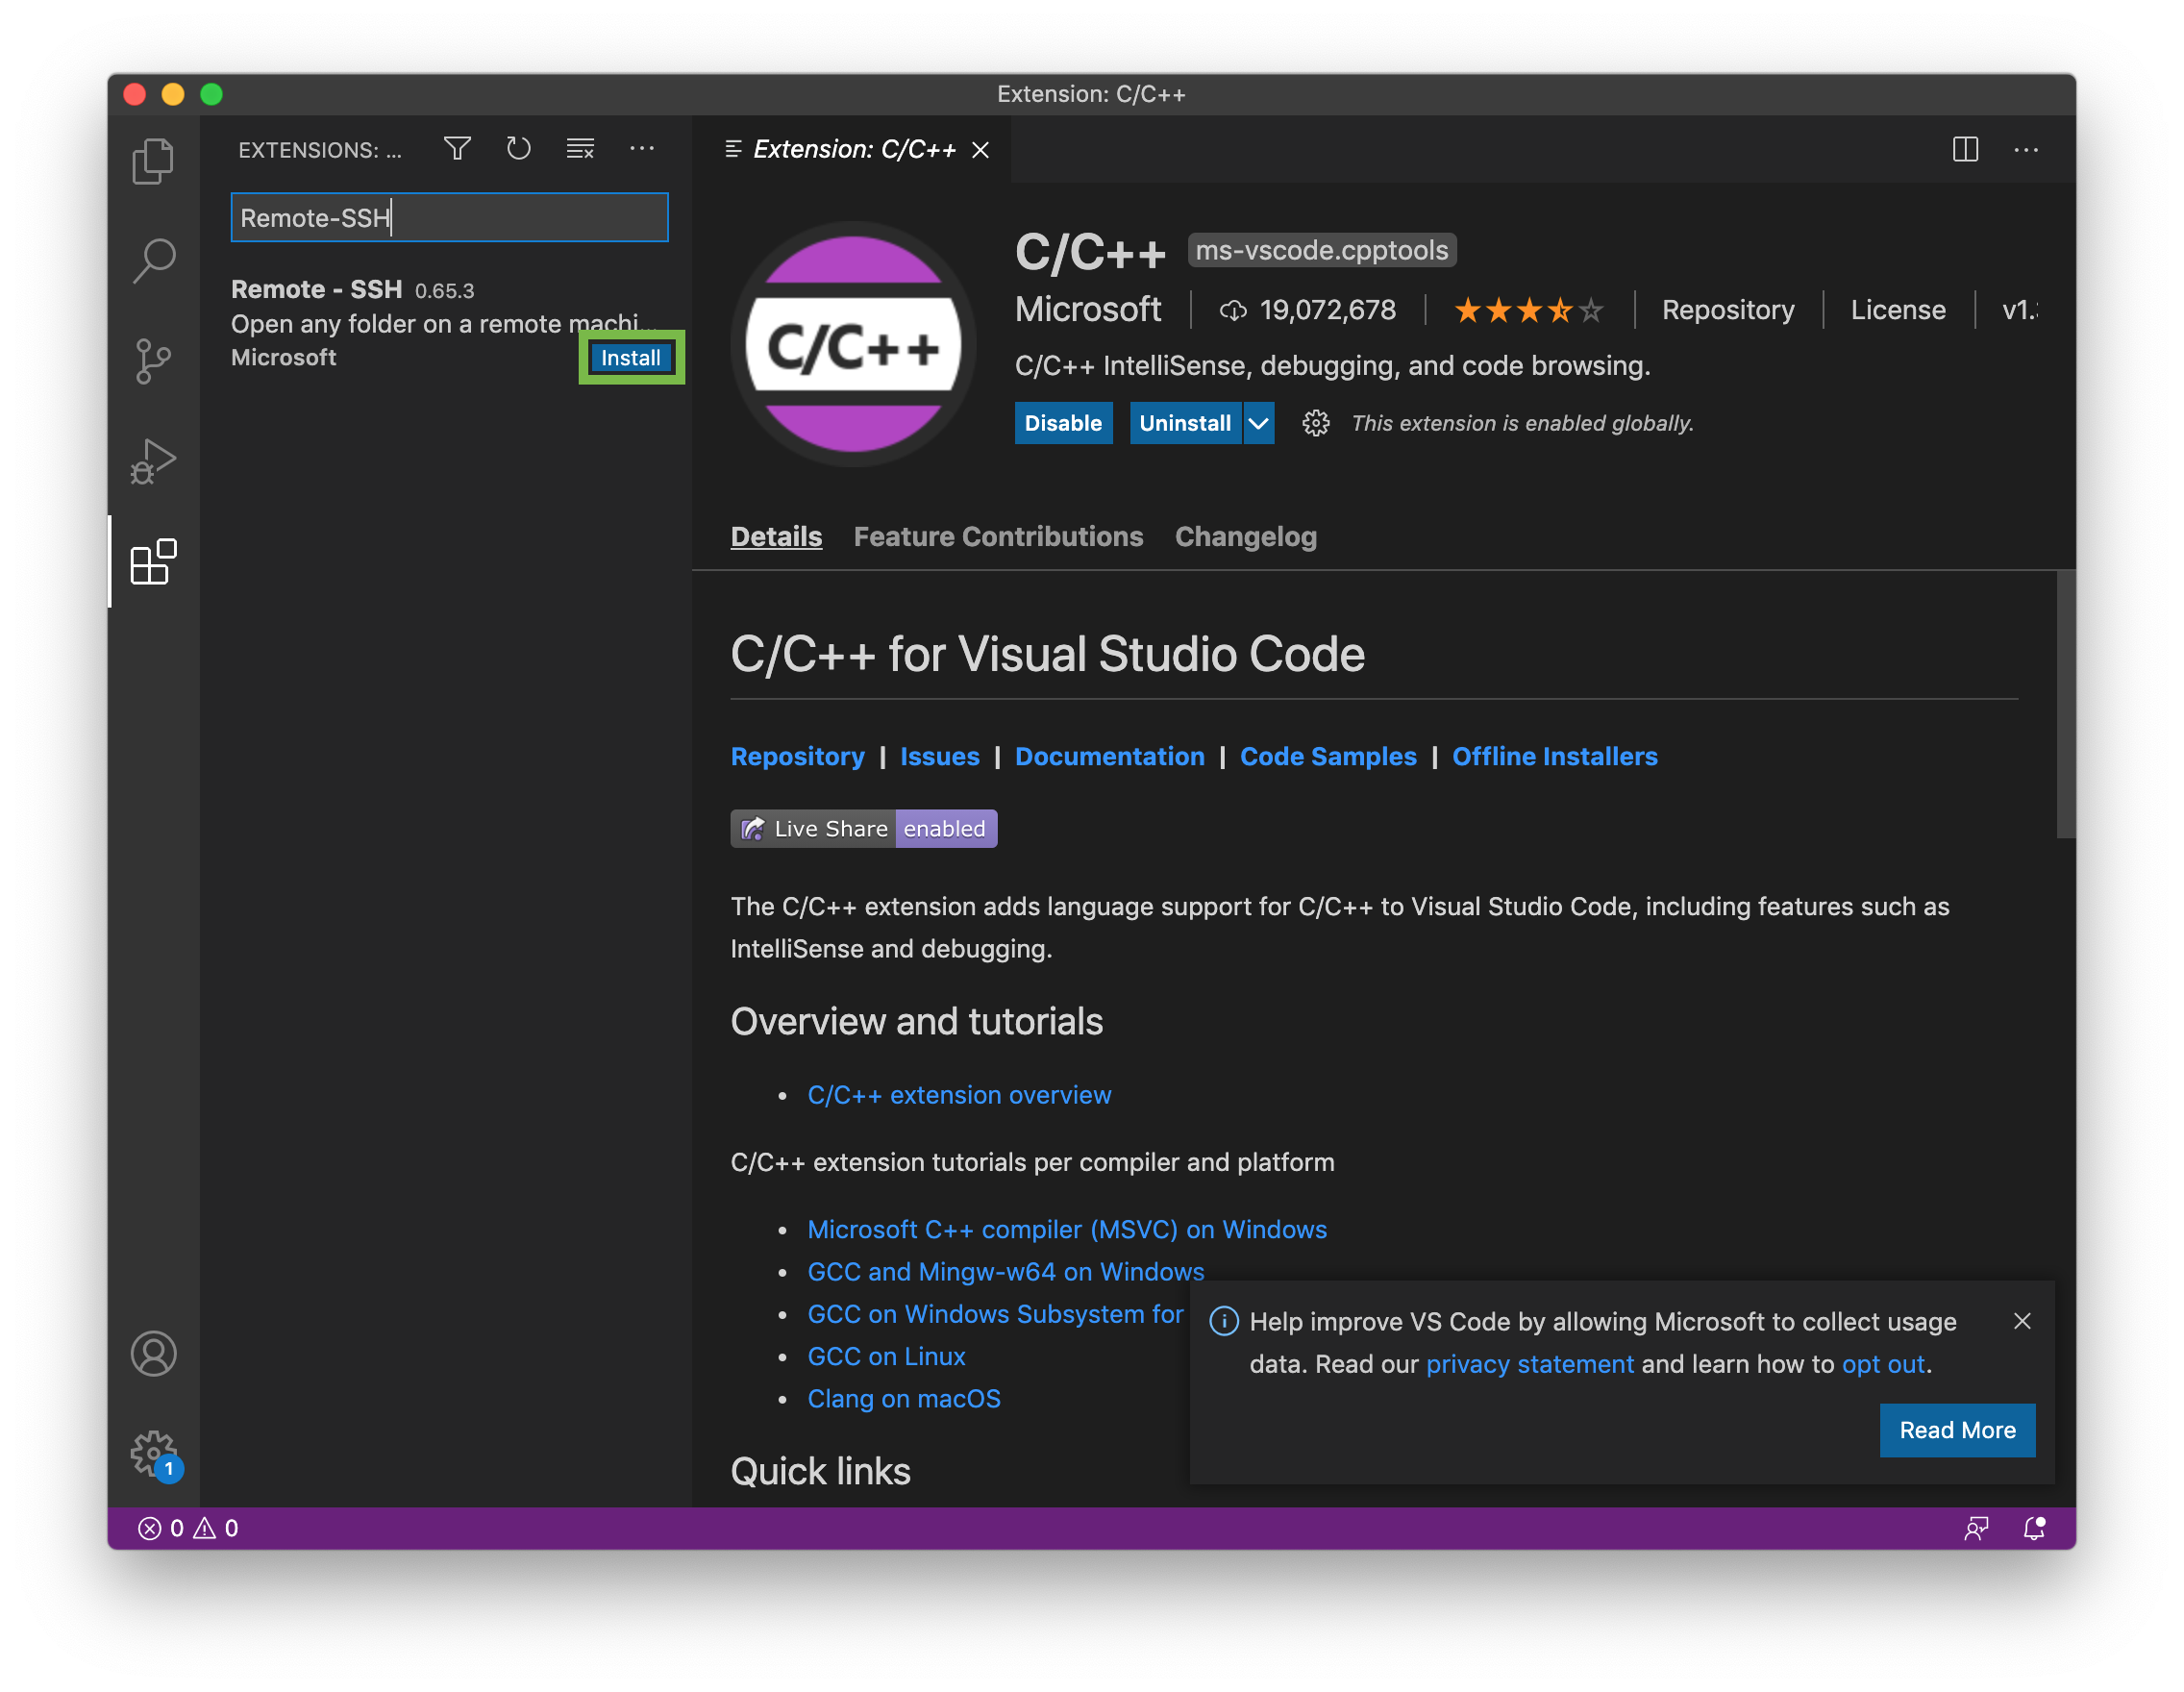Image resolution: width=2184 pixels, height=1692 pixels.
Task: Open the Repository link in readme
Action: point(798,756)
